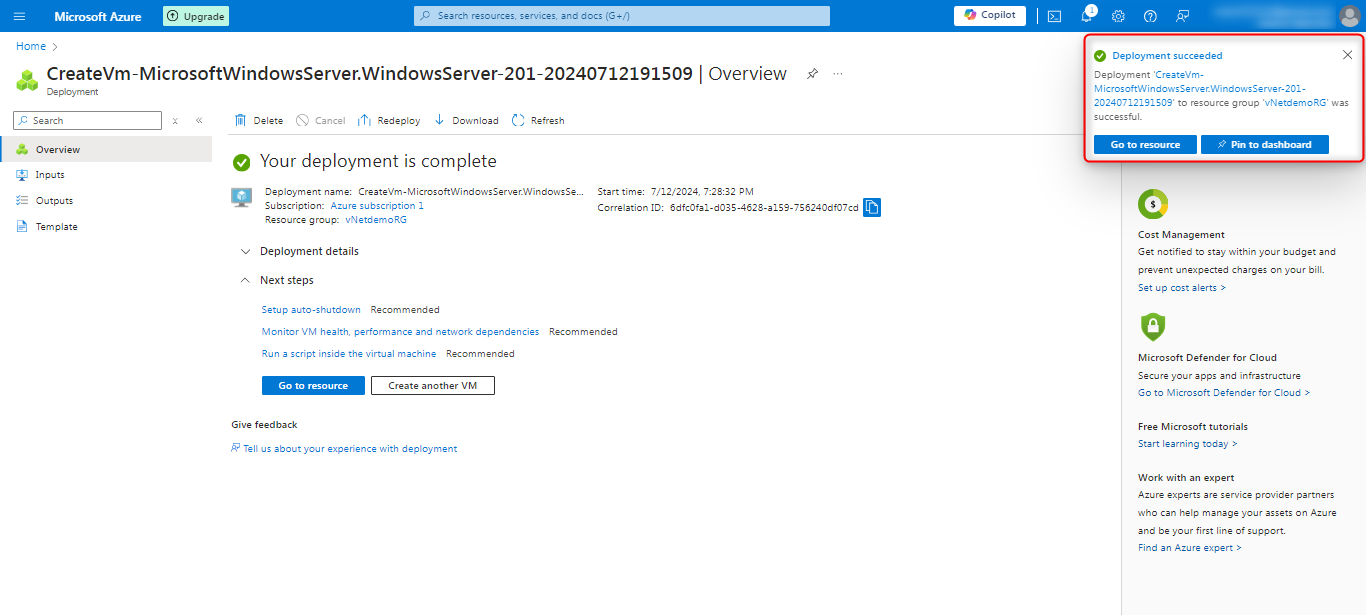Image resolution: width=1366 pixels, height=615 pixels.
Task: Open the Home breadcrumb link
Action: click(x=31, y=46)
